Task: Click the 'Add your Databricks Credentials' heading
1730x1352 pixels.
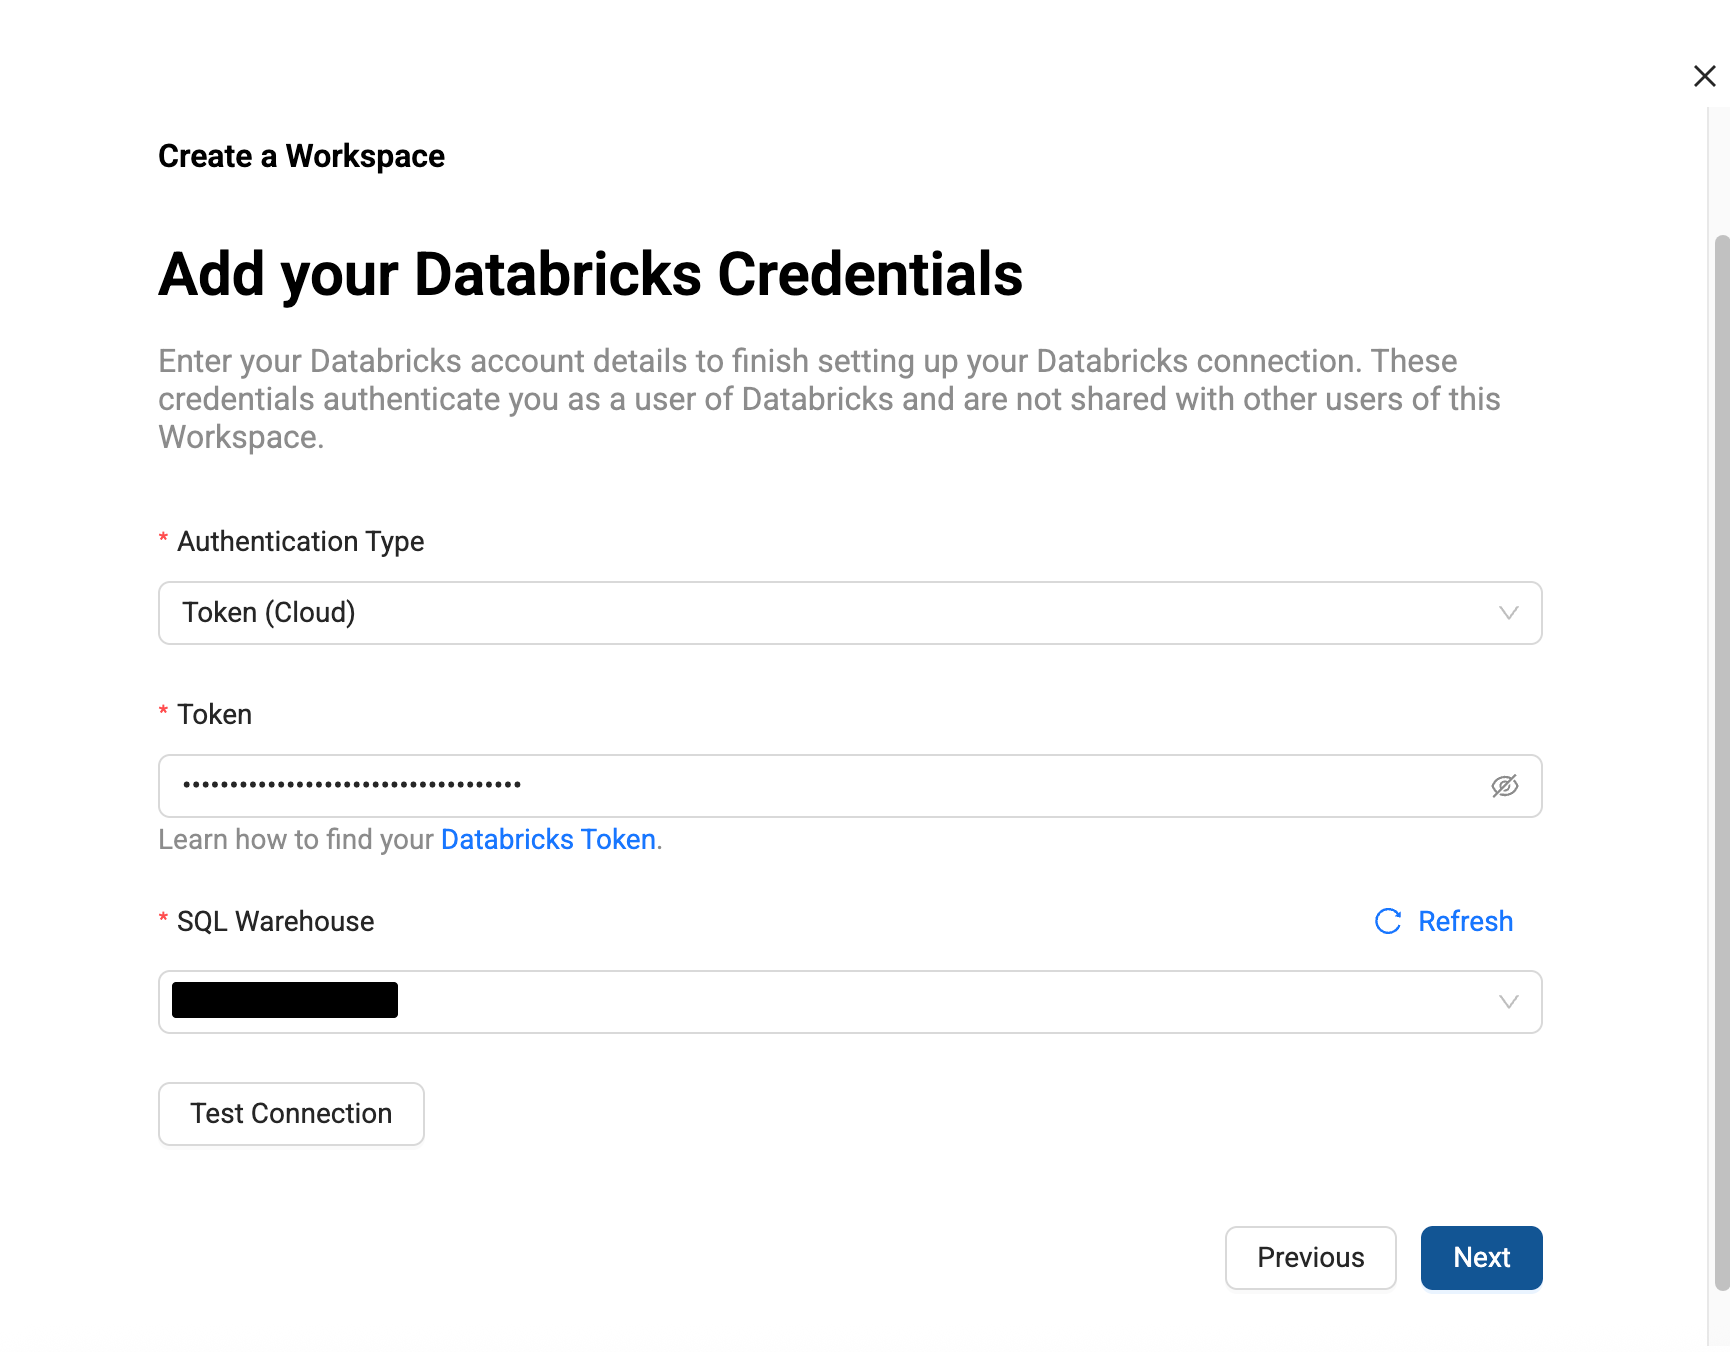Action: coord(590,275)
